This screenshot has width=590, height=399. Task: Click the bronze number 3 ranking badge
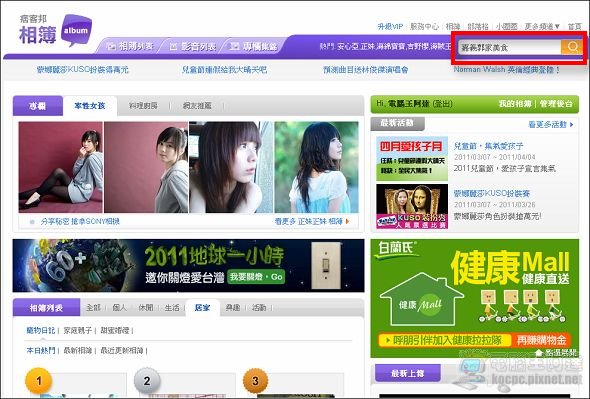(x=255, y=381)
